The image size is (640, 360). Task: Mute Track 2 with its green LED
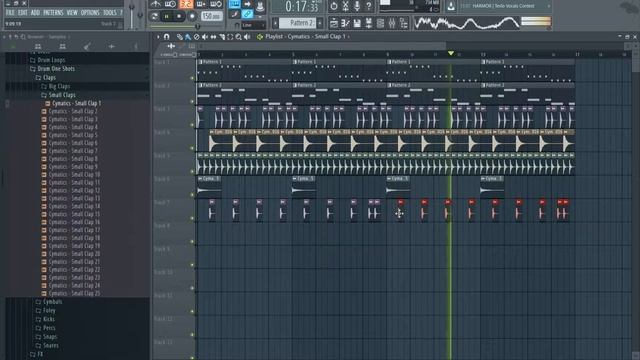(x=192, y=101)
